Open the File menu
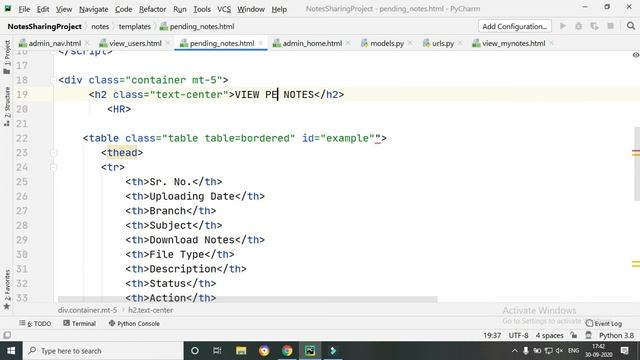 (x=24, y=9)
